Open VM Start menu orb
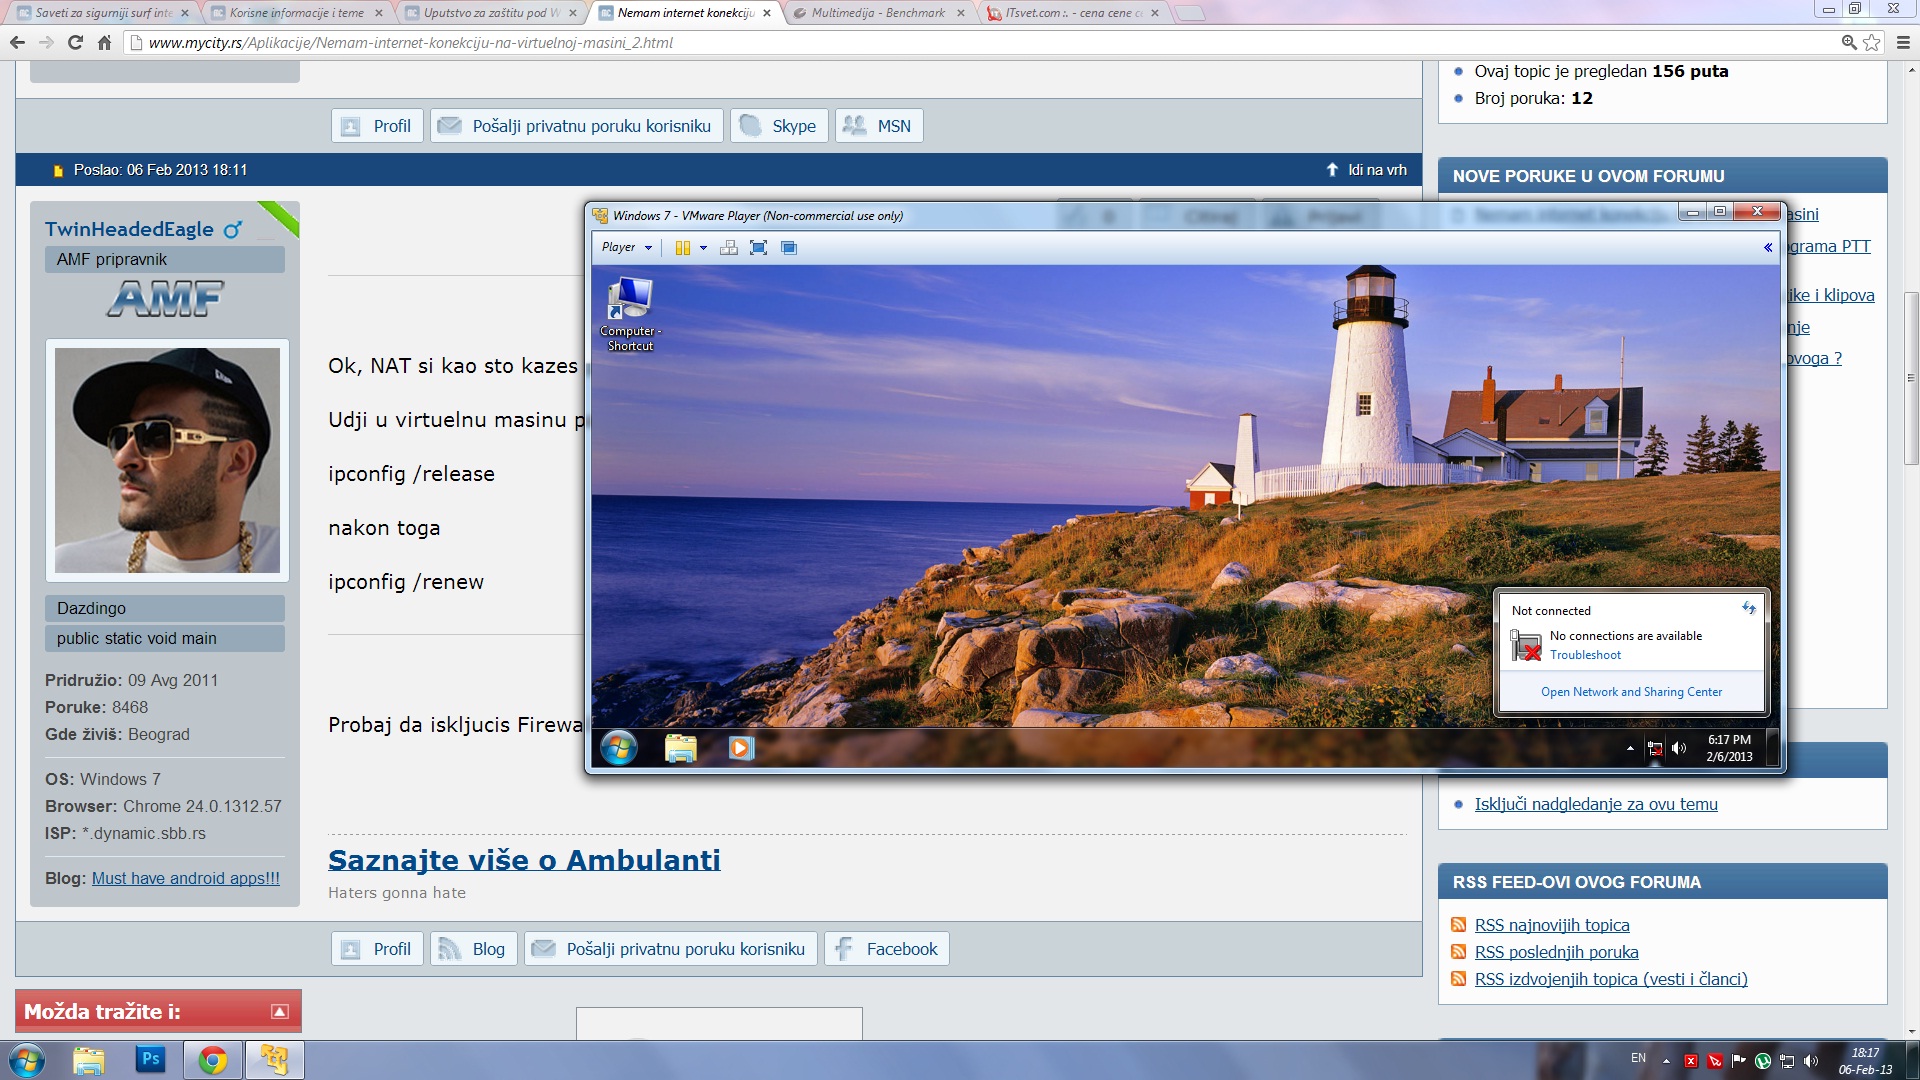This screenshot has height=1080, width=1920. point(619,748)
